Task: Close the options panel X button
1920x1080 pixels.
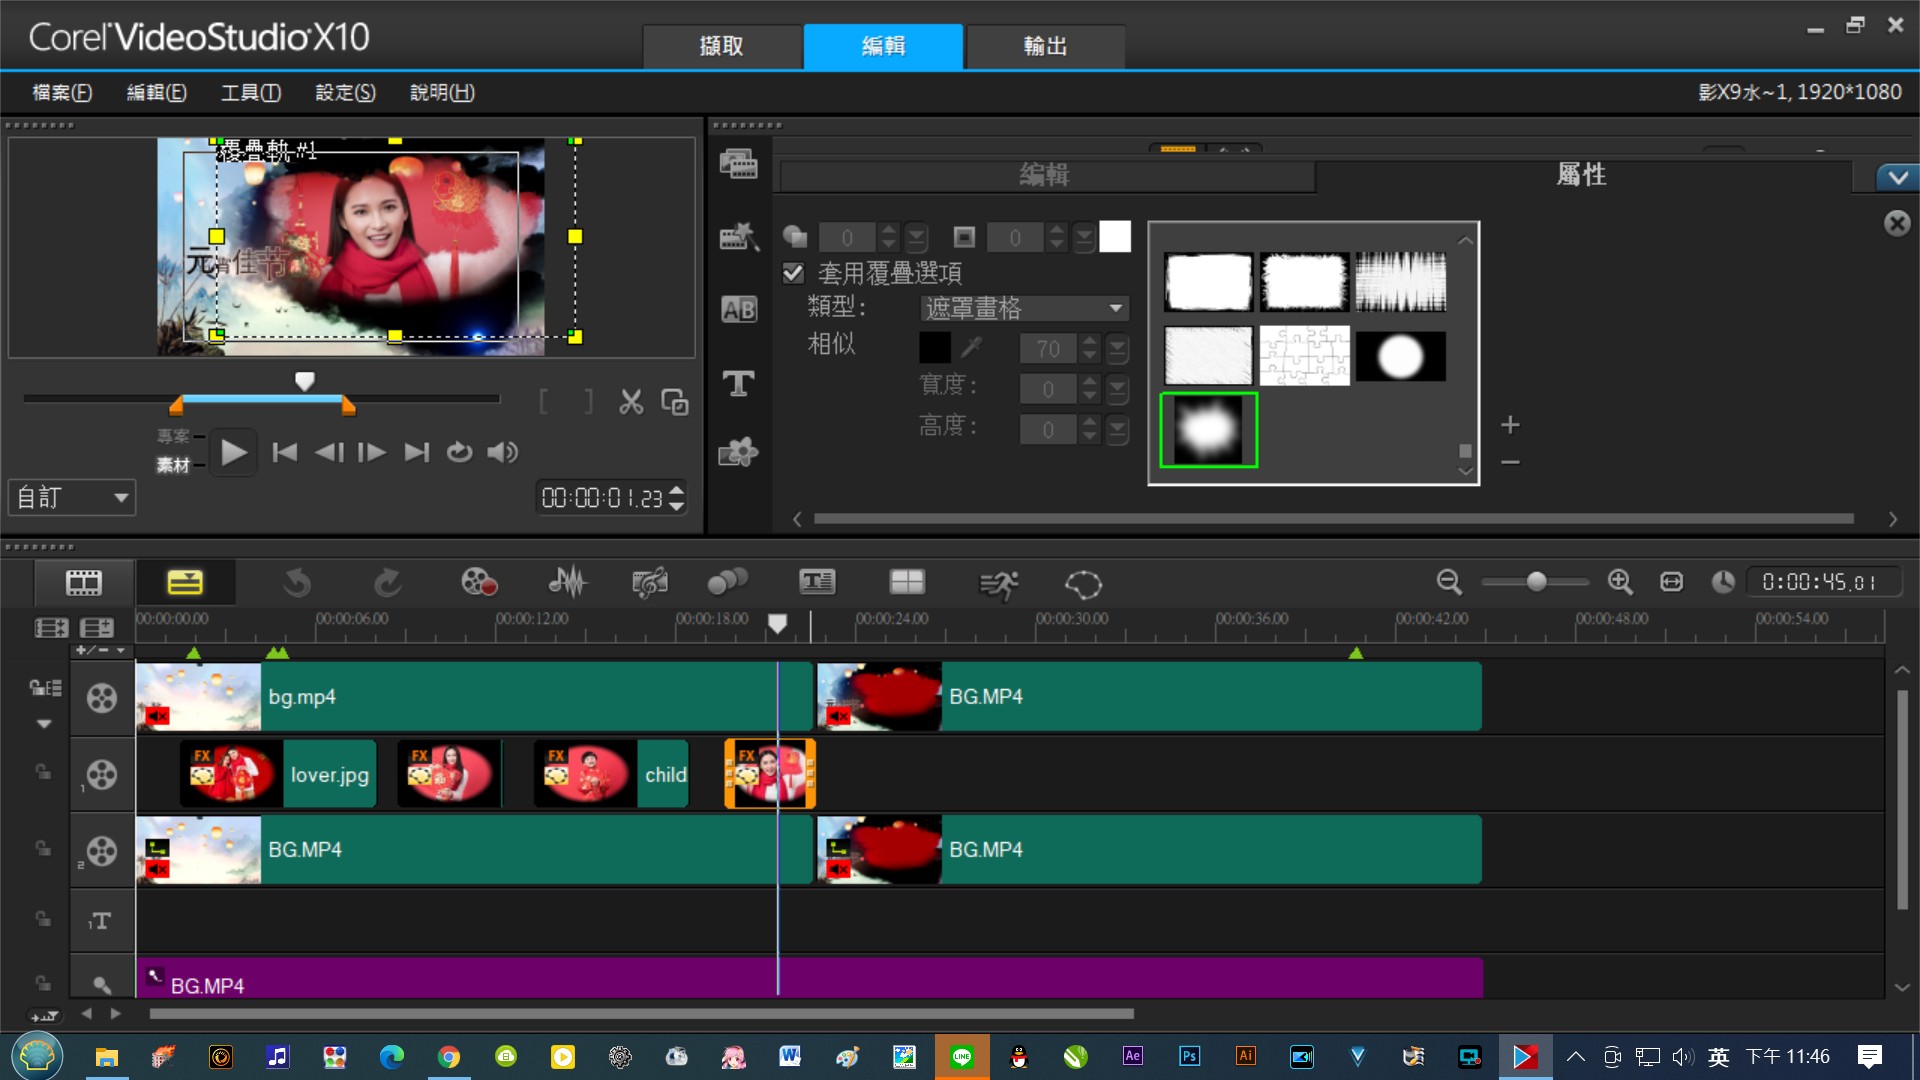Action: tap(1897, 223)
